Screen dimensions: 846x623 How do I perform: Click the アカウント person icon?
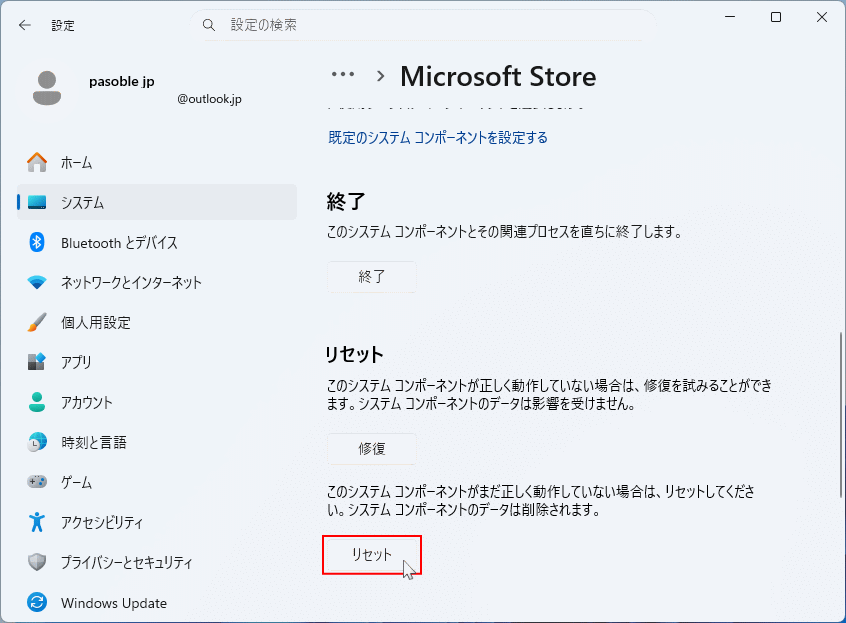coord(37,402)
